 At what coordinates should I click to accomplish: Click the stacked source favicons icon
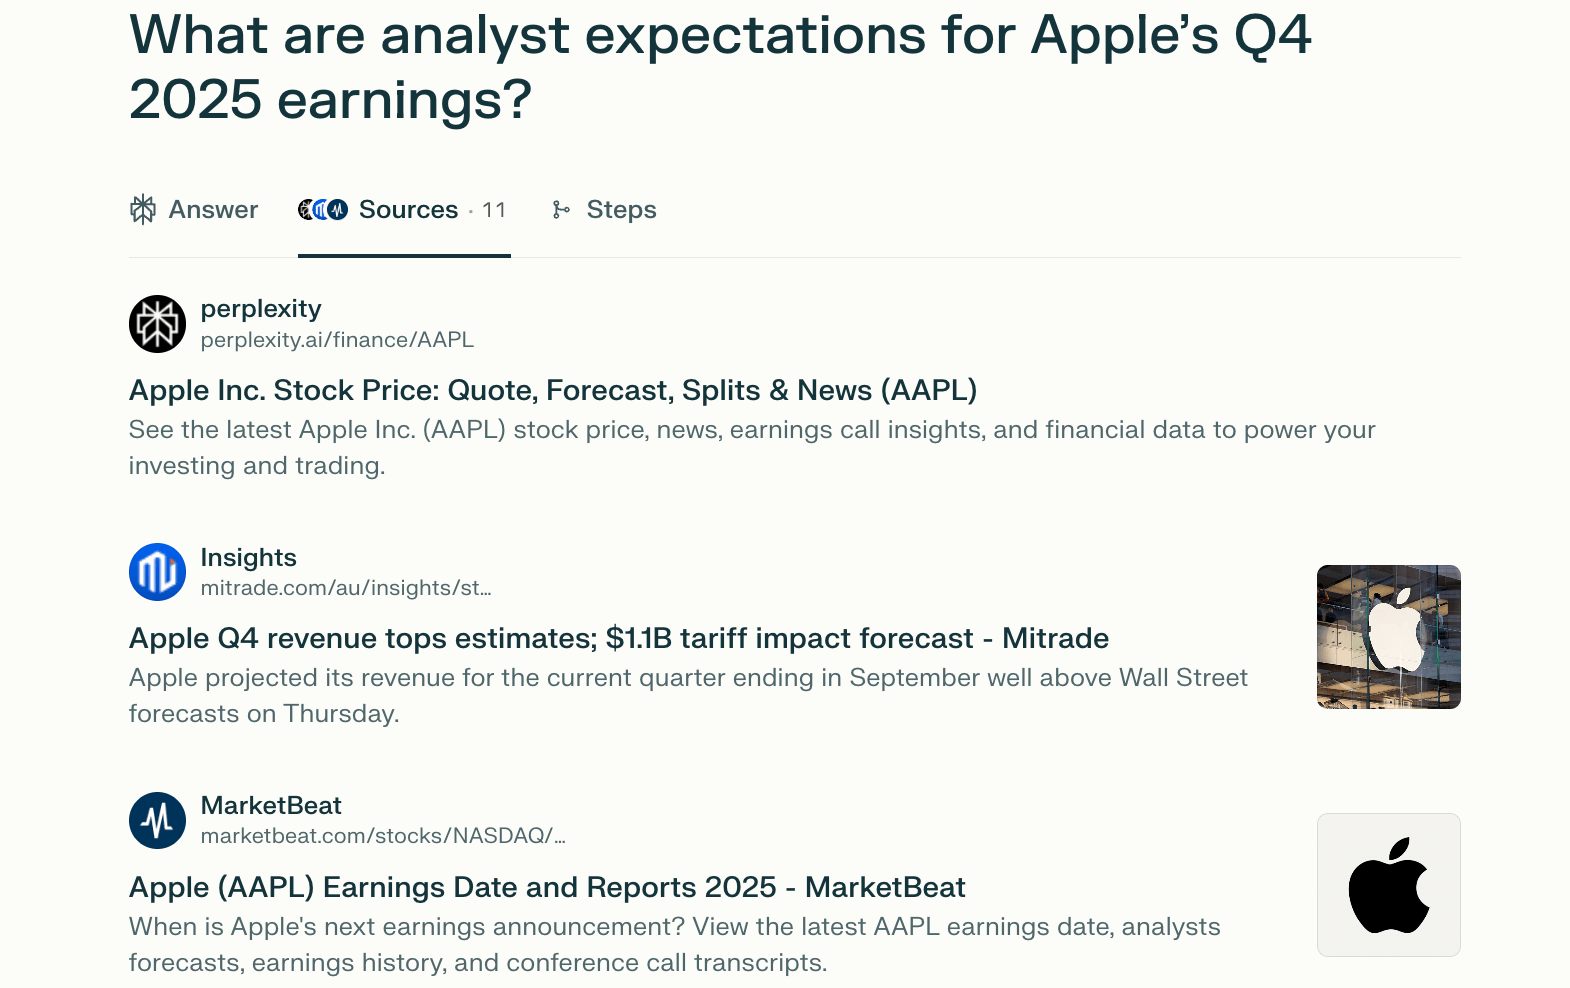[x=322, y=210]
